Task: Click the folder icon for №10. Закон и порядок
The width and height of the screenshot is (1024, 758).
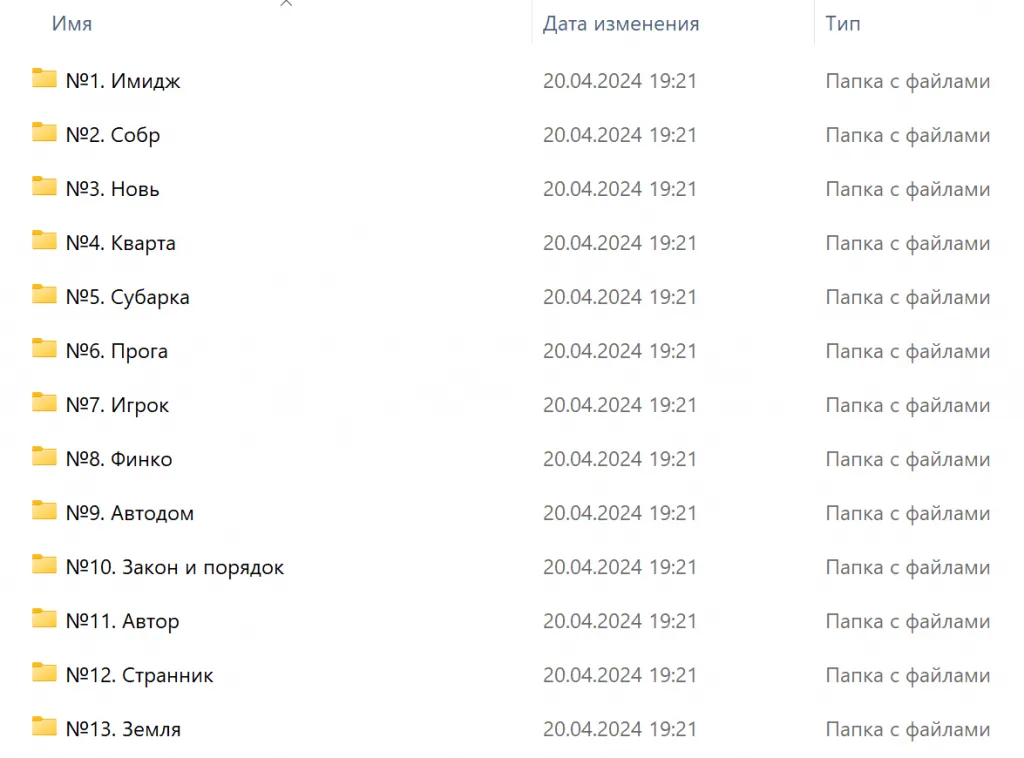Action: point(44,565)
